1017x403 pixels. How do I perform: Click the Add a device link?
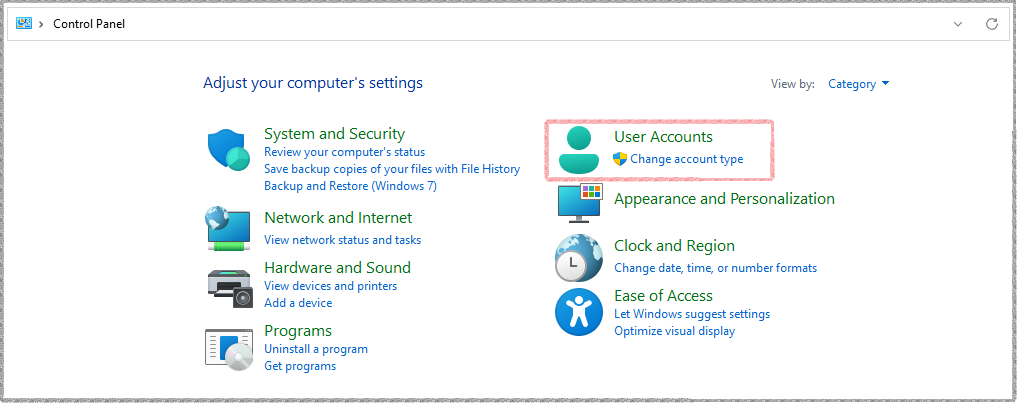click(298, 302)
